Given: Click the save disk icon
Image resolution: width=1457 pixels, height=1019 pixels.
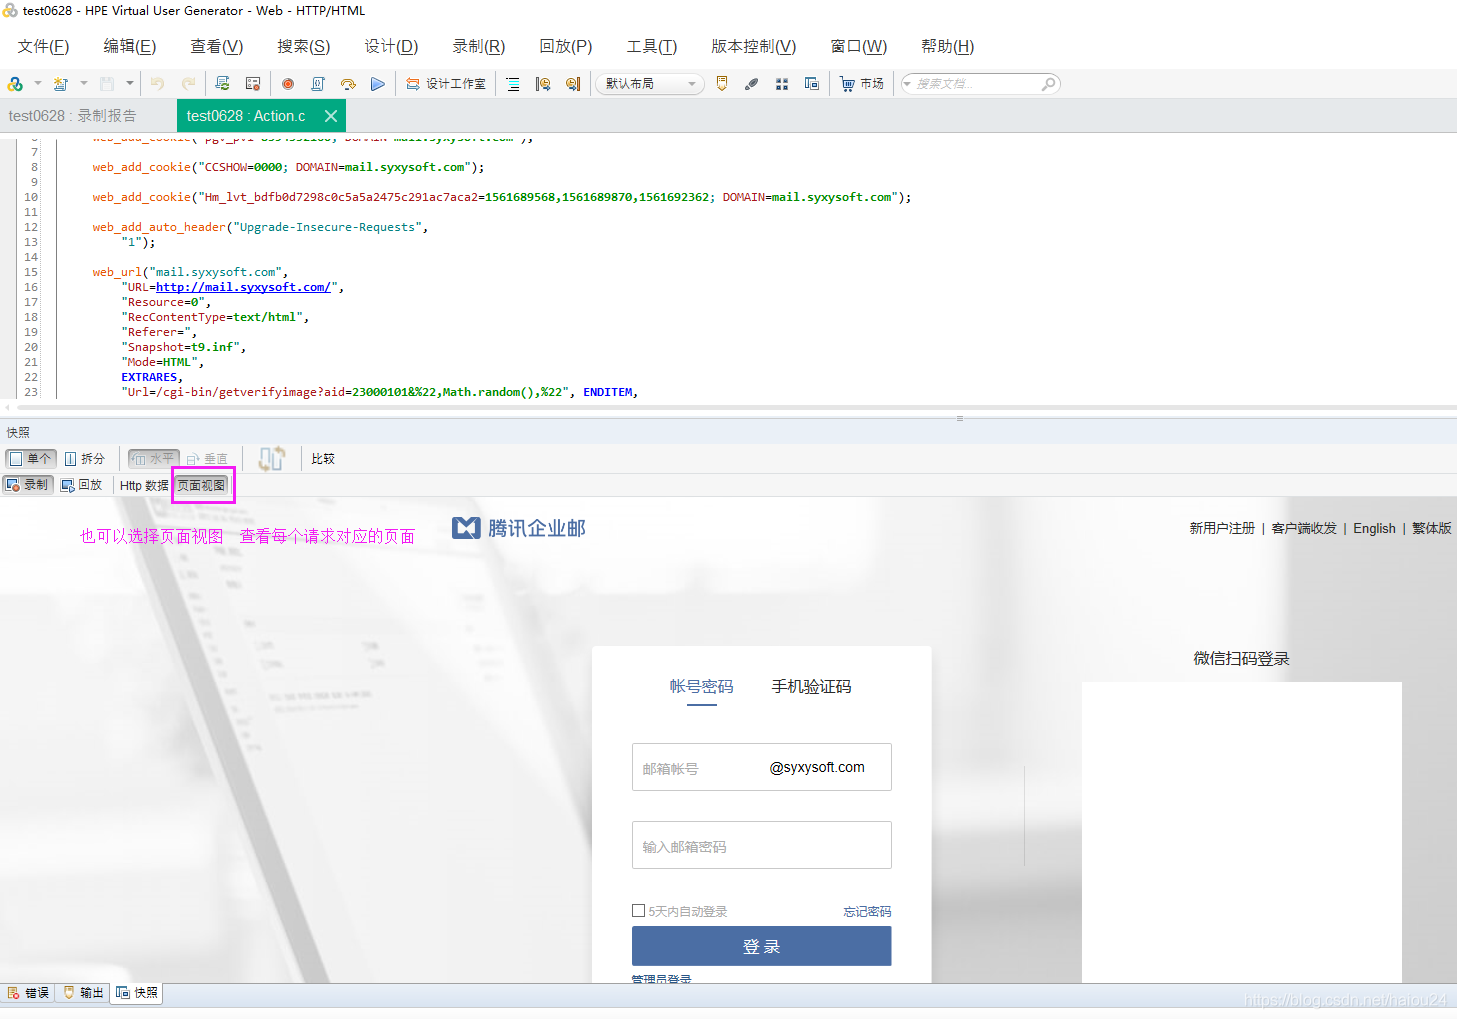Looking at the screenshot, I should 107,84.
